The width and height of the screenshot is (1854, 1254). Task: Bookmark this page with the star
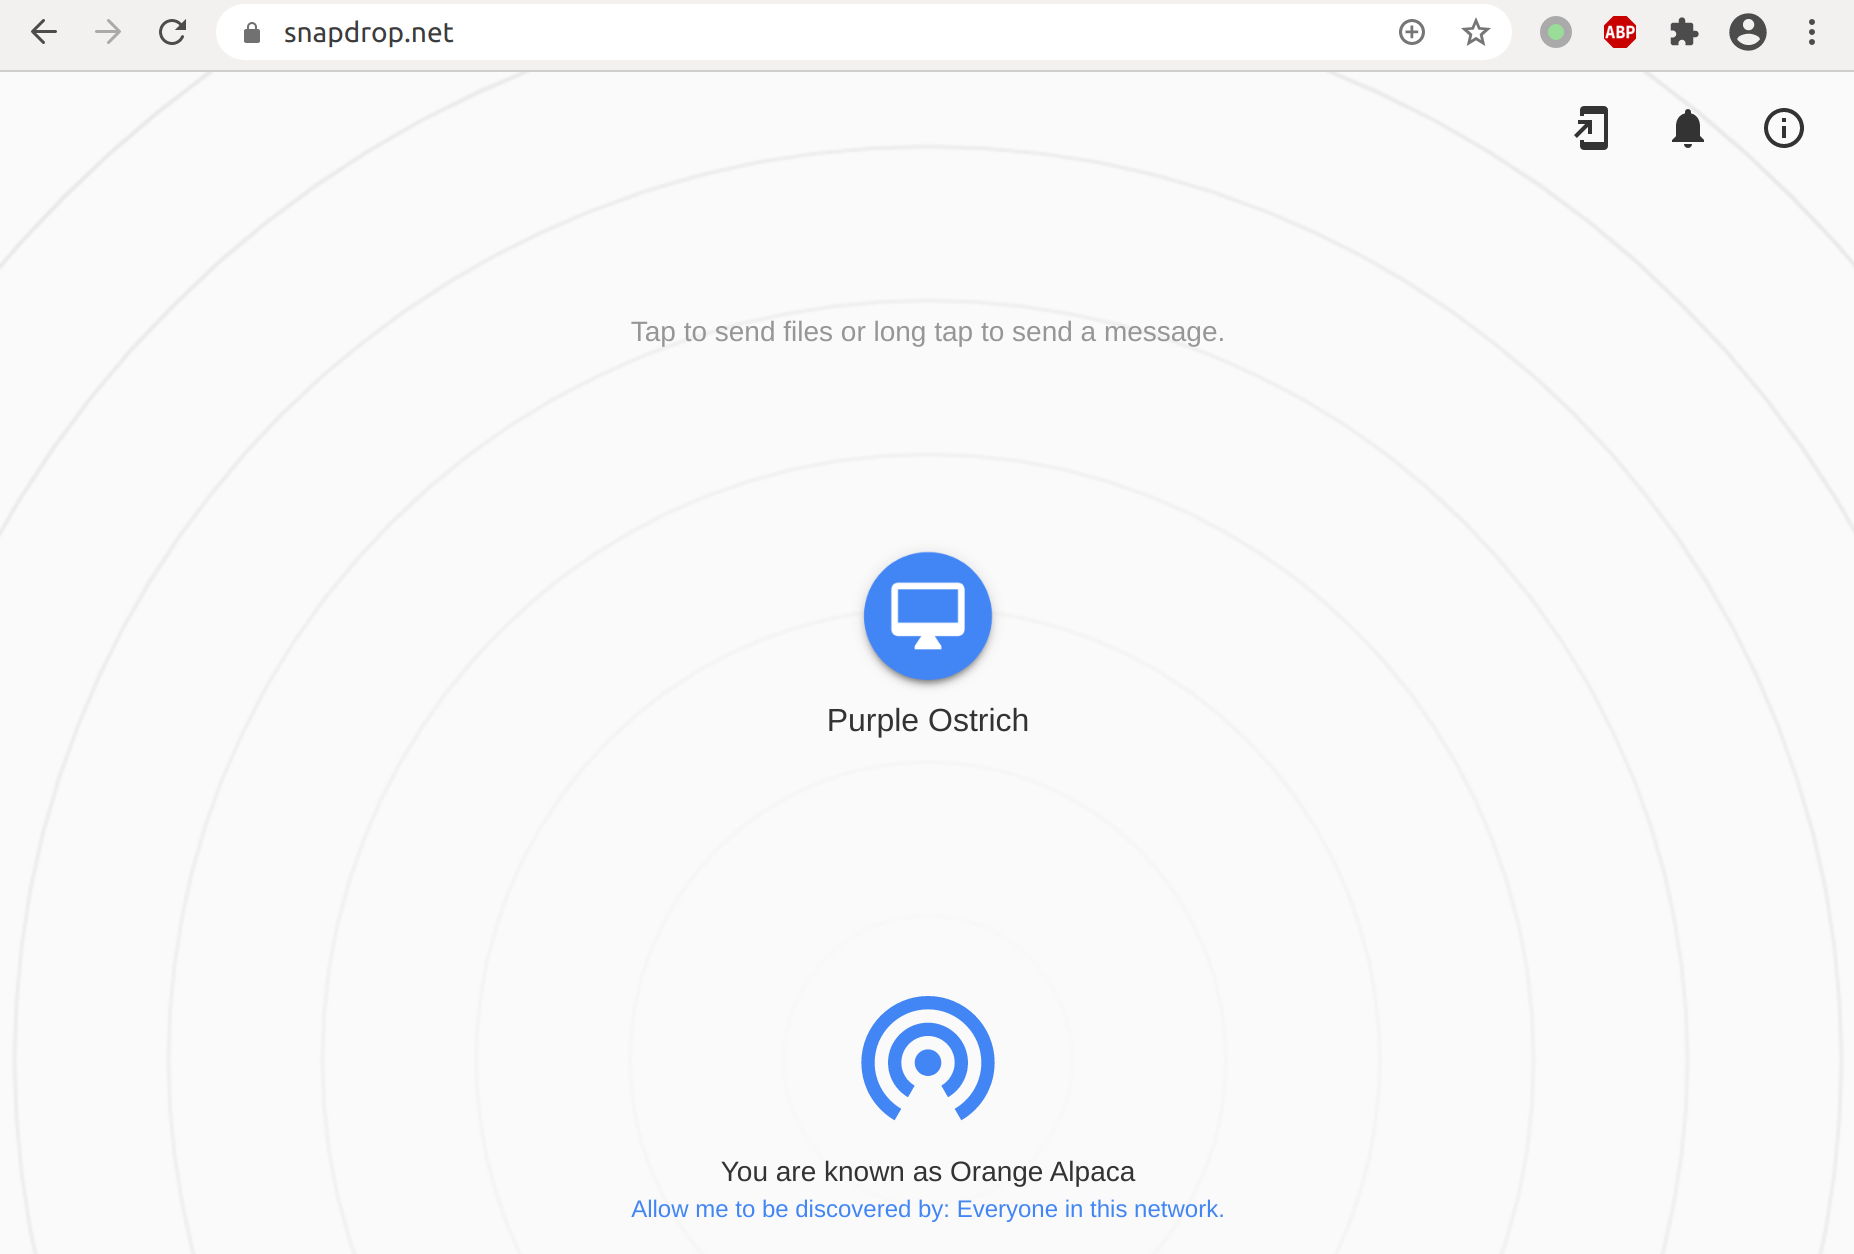(1475, 33)
